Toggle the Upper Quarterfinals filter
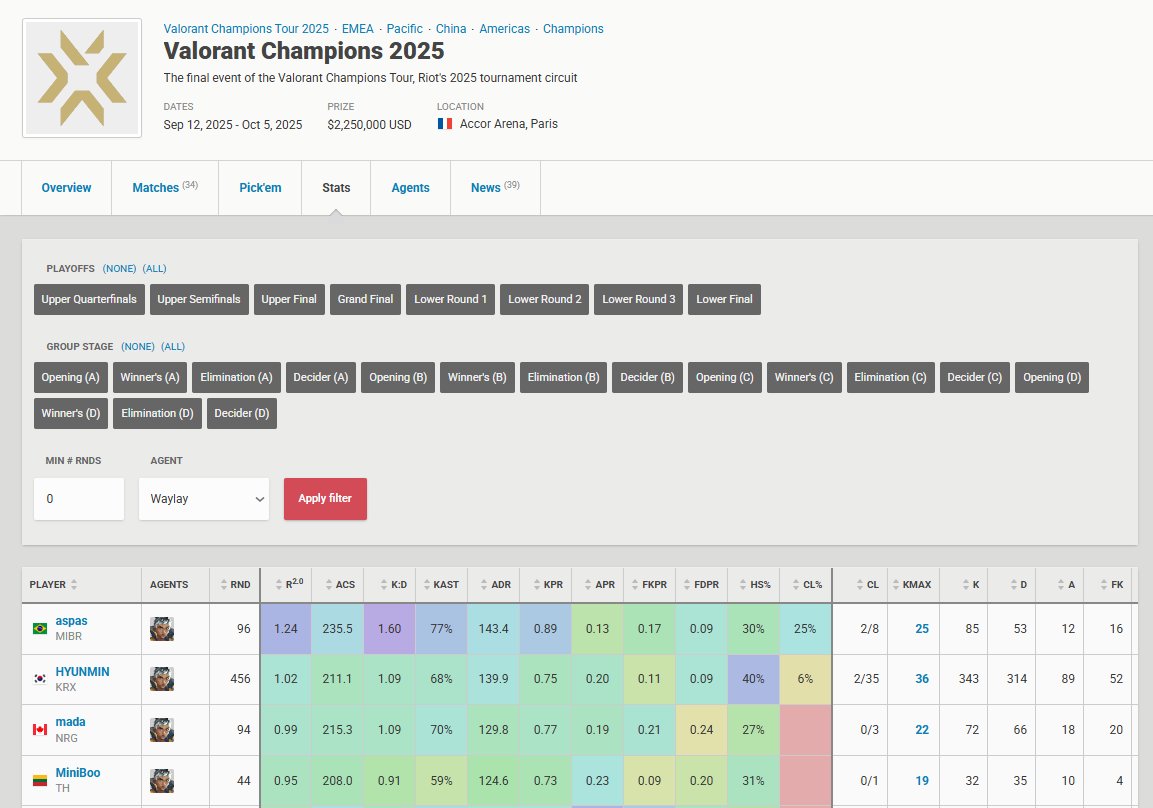This screenshot has width=1153, height=808. point(89,299)
